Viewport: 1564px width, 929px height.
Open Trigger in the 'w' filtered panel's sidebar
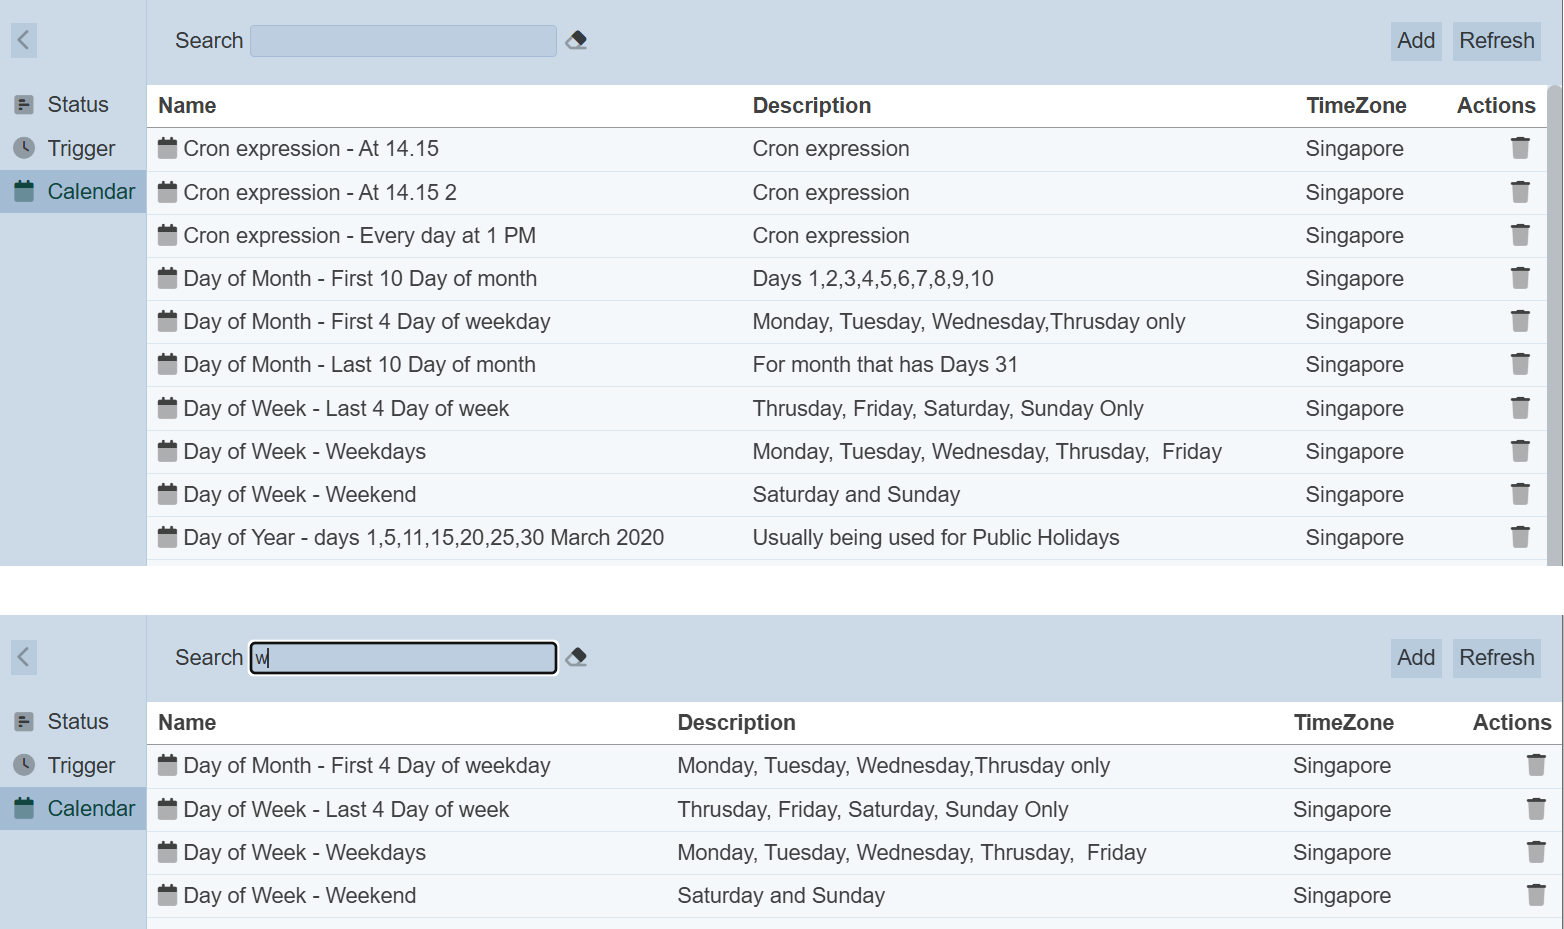pos(80,765)
